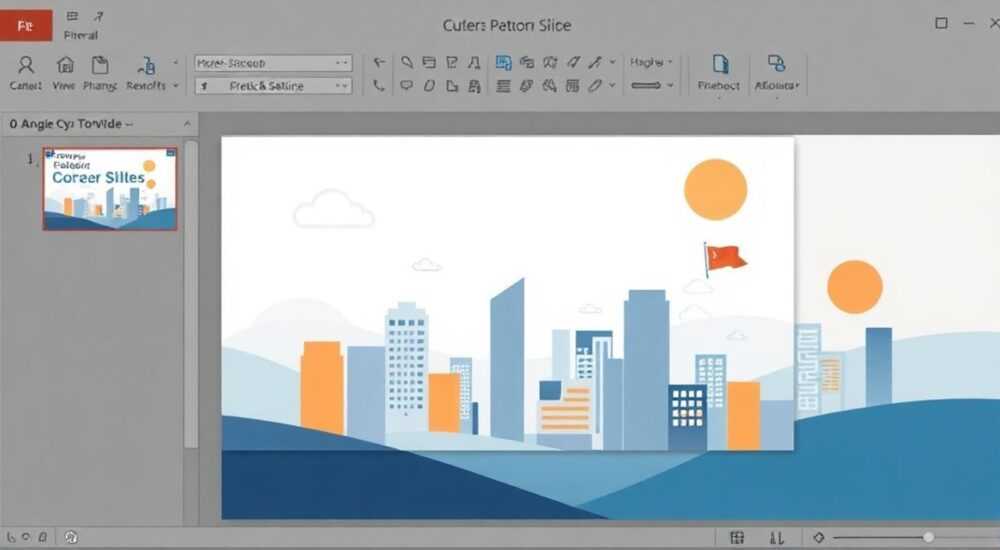Open the Renofts label dropdown arrow

pyautogui.click(x=175, y=86)
